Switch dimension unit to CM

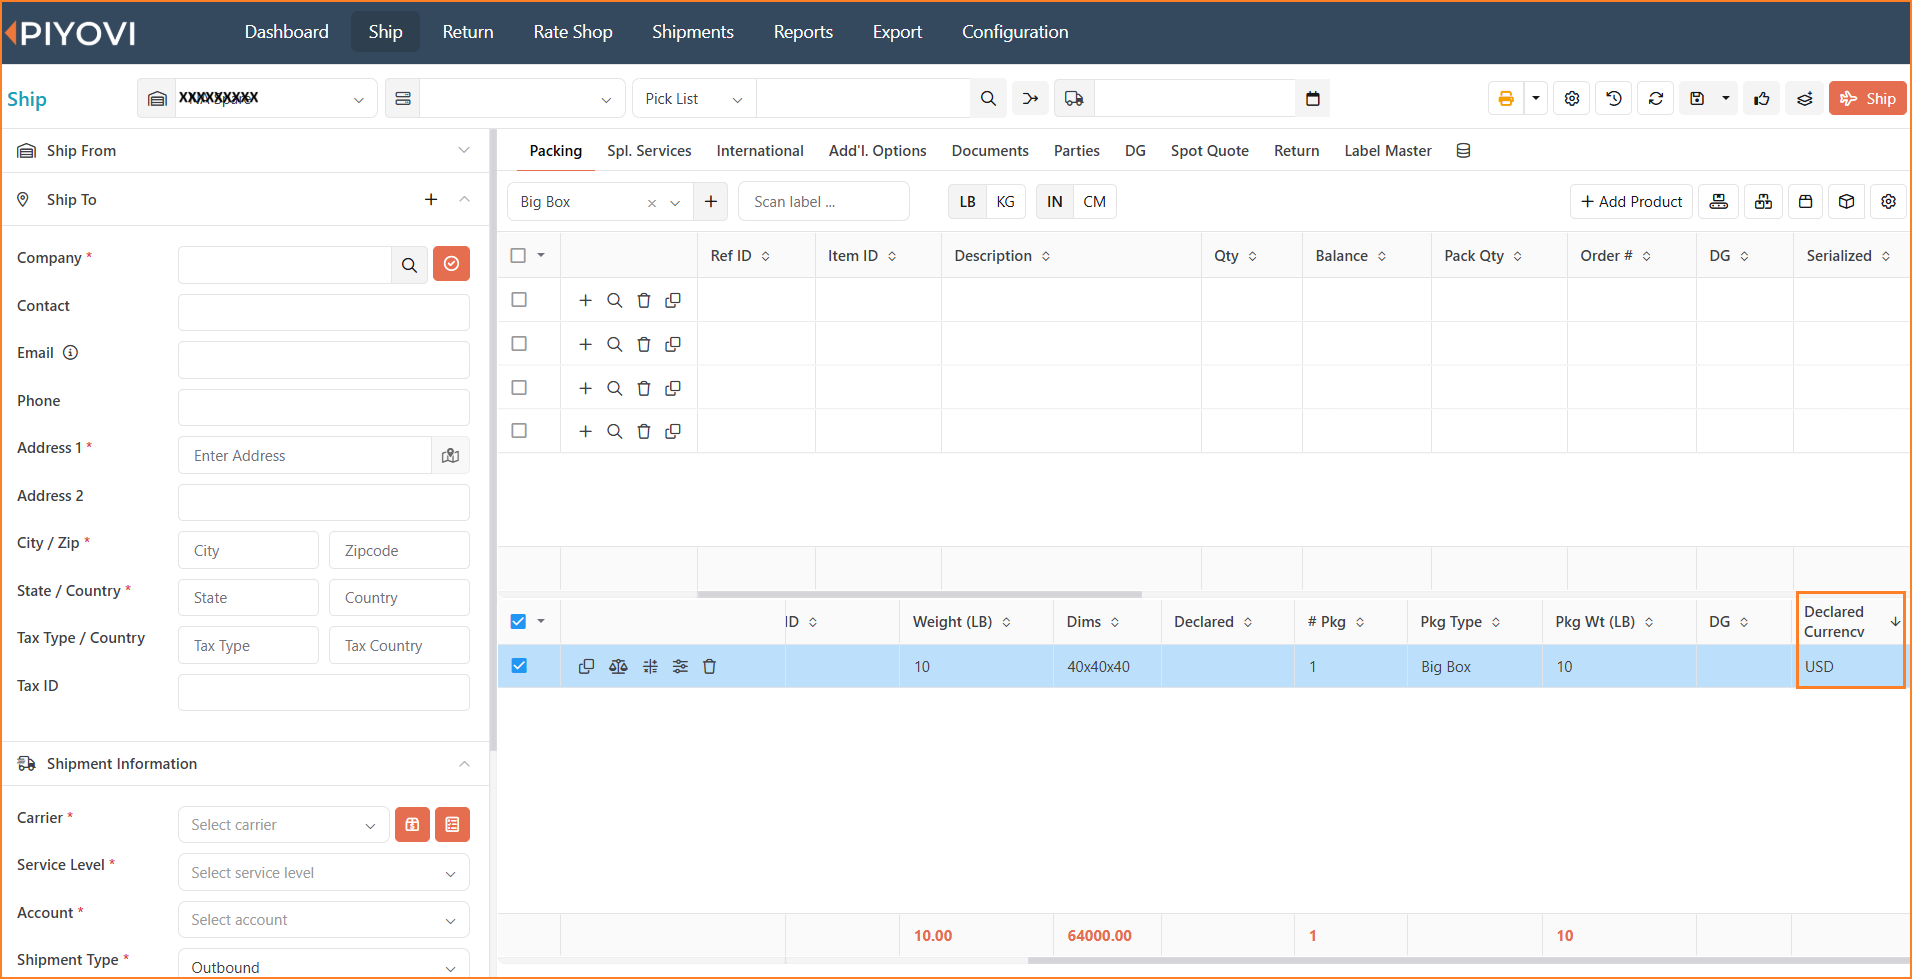(1094, 202)
